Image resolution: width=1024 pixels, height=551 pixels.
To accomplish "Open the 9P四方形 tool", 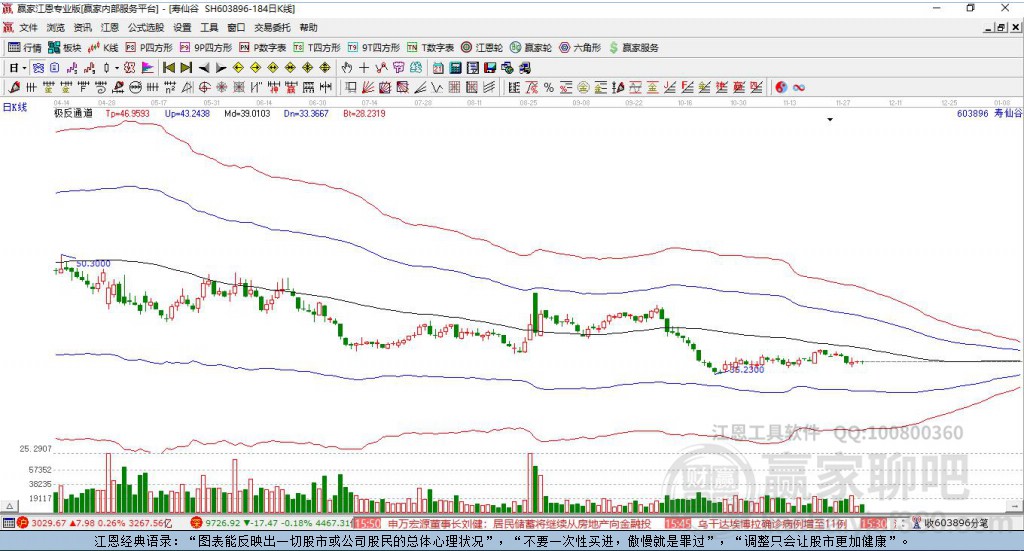I will 206,48.
